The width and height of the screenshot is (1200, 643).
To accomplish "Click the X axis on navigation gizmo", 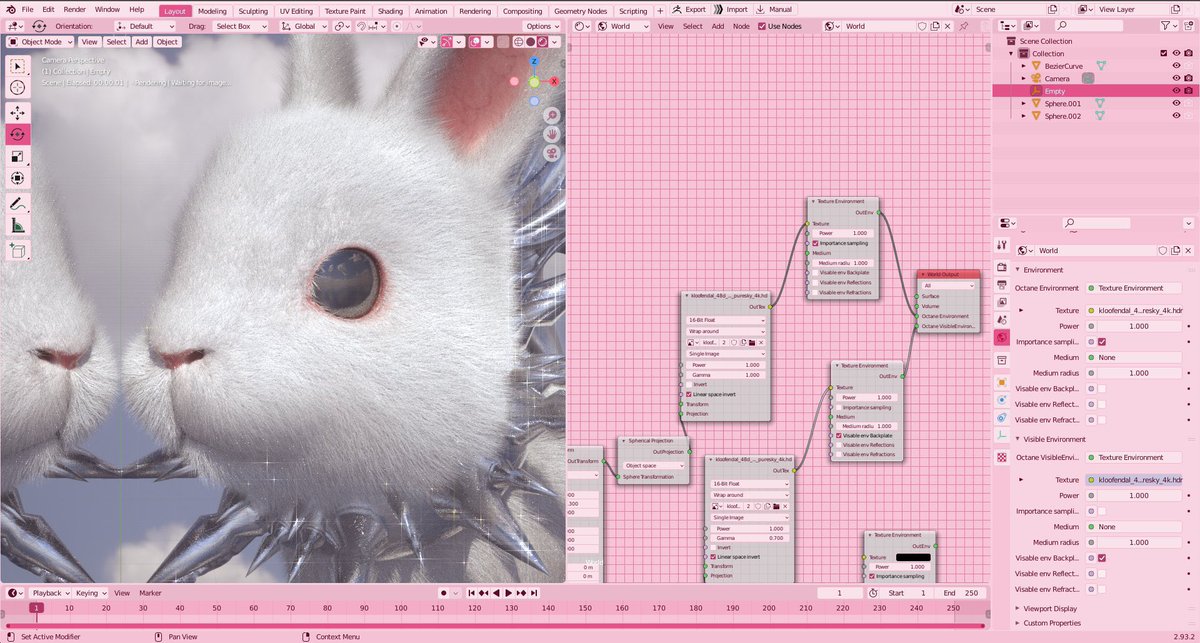I will (554, 80).
